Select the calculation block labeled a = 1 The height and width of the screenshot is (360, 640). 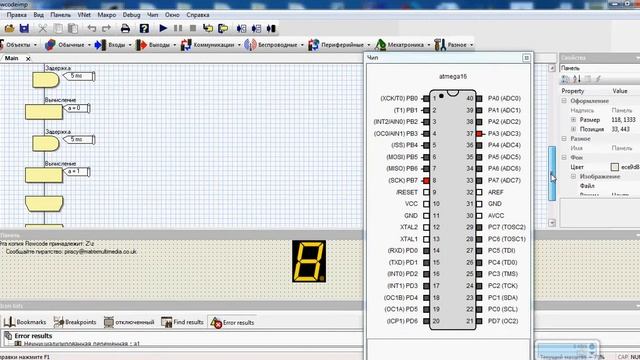(44, 175)
